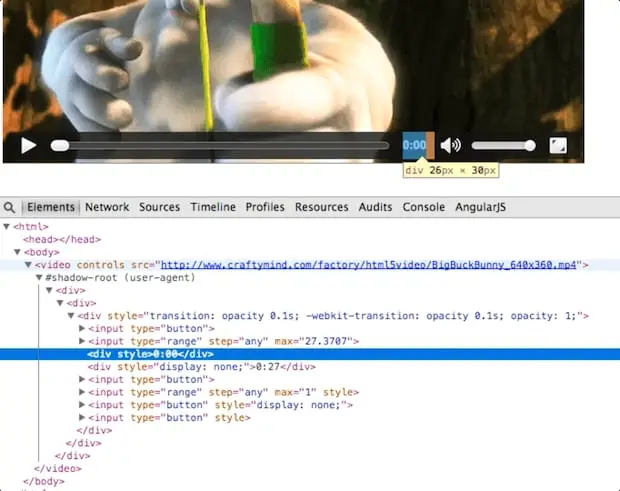This screenshot has height=491, width=620.
Task: Play the Big Buck Bunny video
Action: [28, 145]
